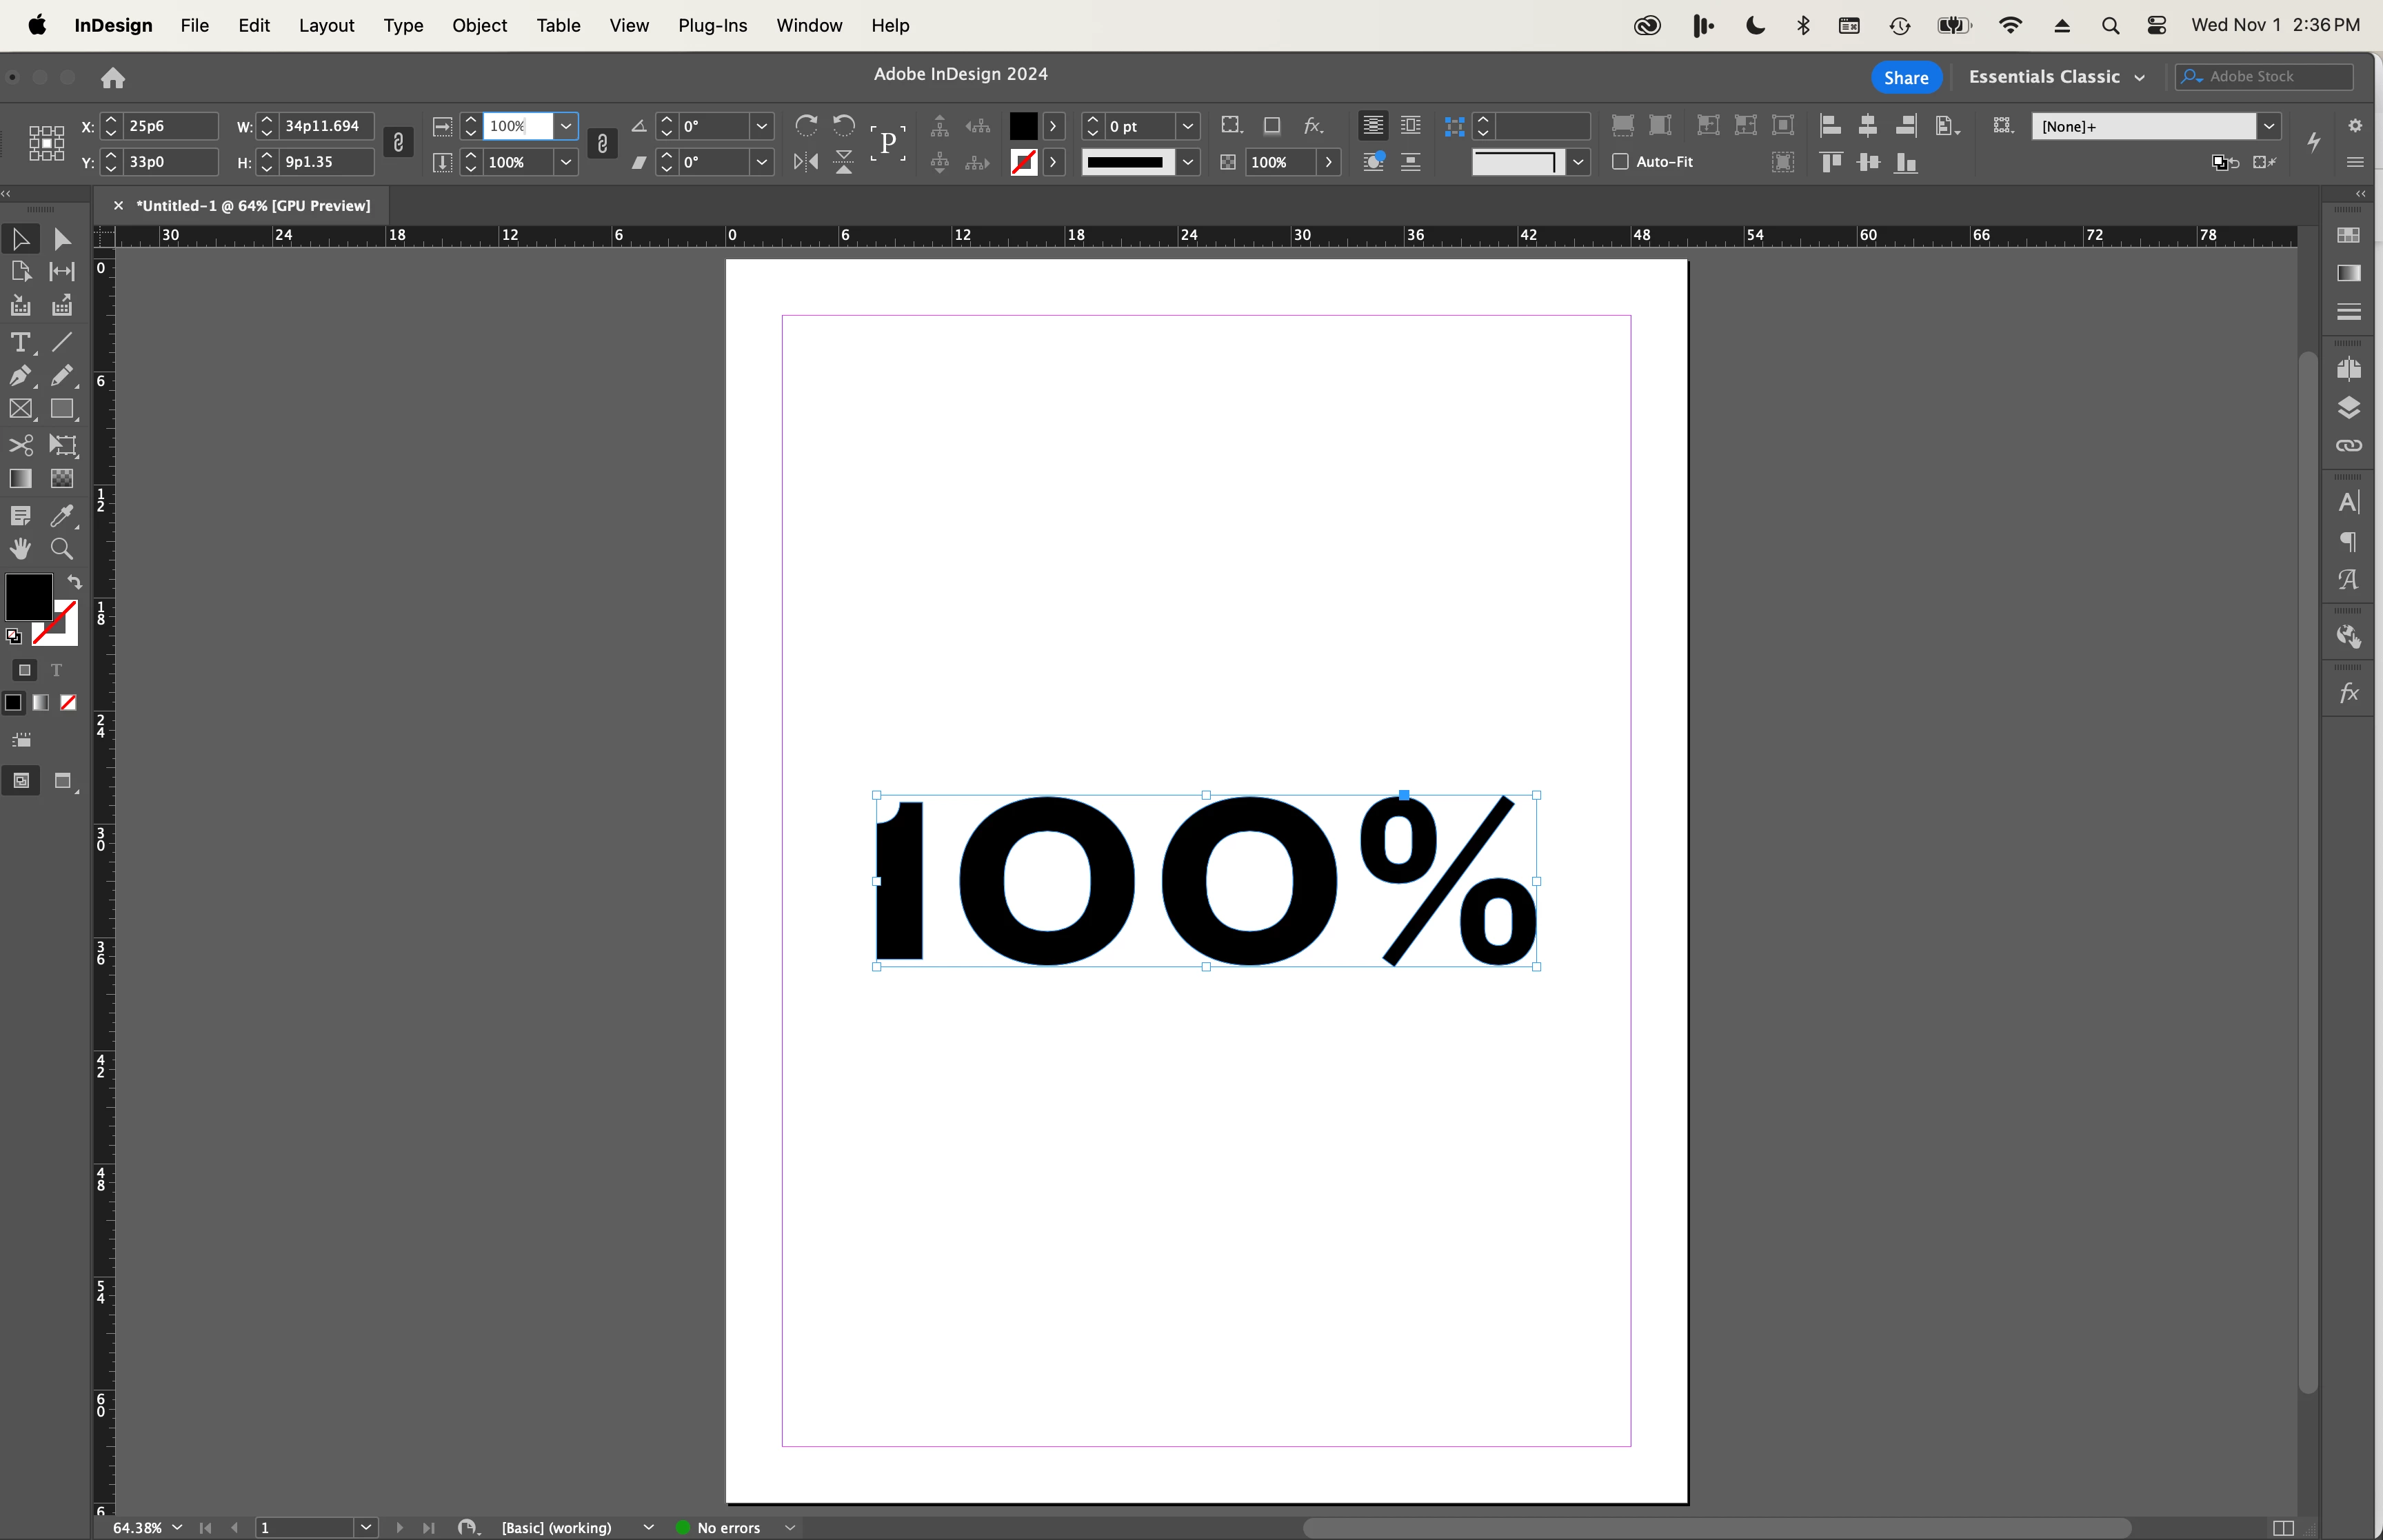Select the Pen tool
The image size is (2383, 1540).
click(x=19, y=376)
